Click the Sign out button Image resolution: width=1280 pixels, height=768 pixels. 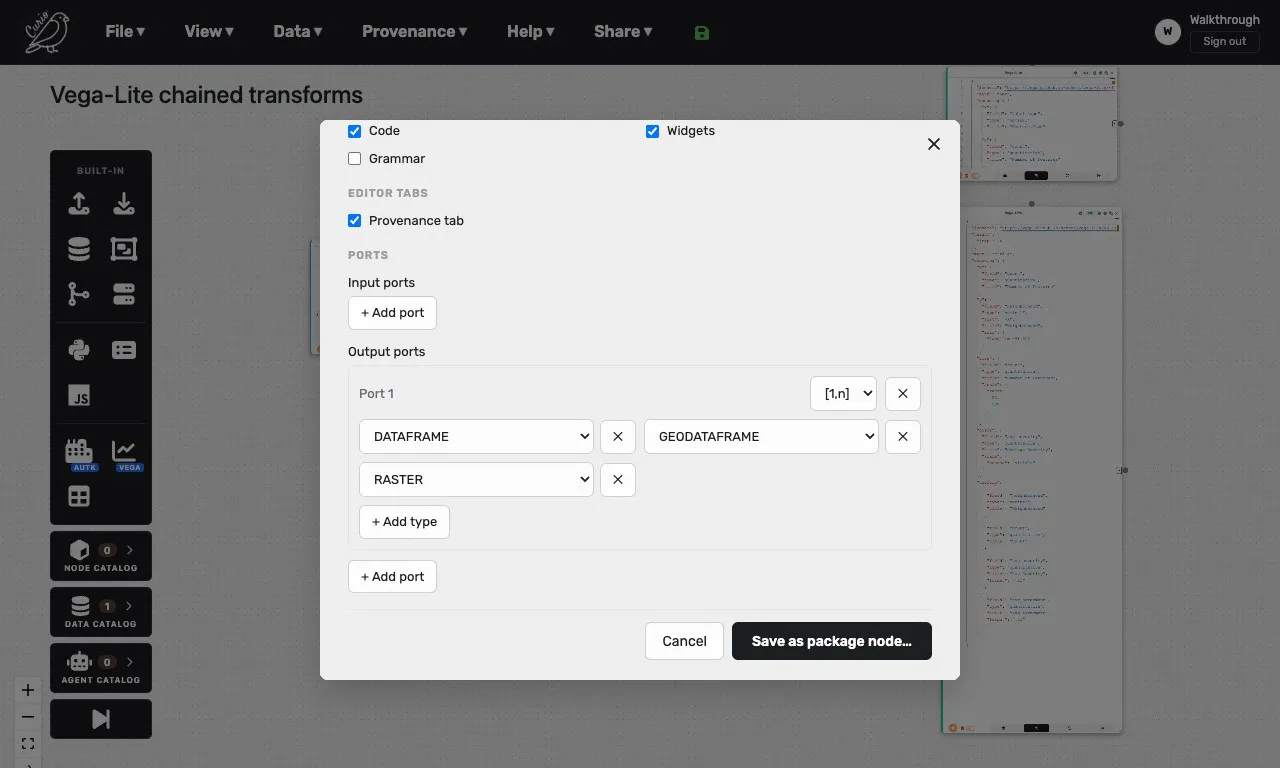[1225, 42]
